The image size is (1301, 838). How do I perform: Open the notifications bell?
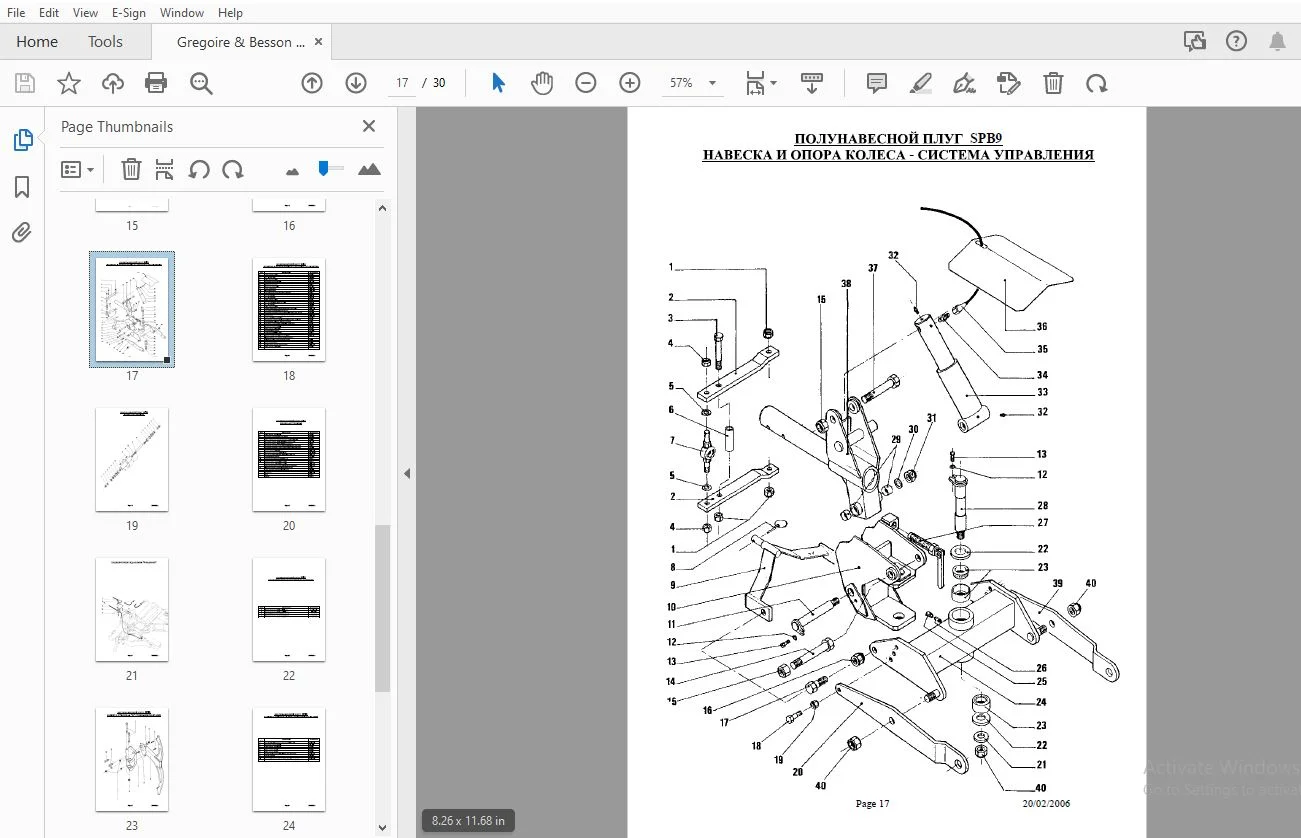tap(1277, 41)
